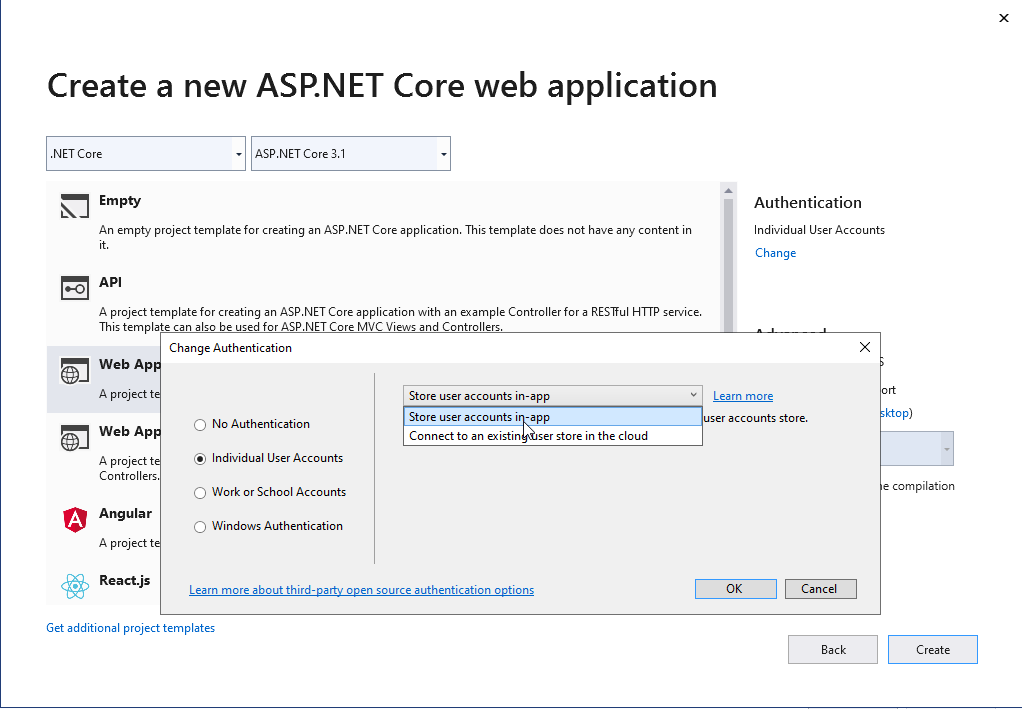The image size is (1022, 709).
Task: Open the .NET Core framework dropdown
Action: tap(146, 154)
